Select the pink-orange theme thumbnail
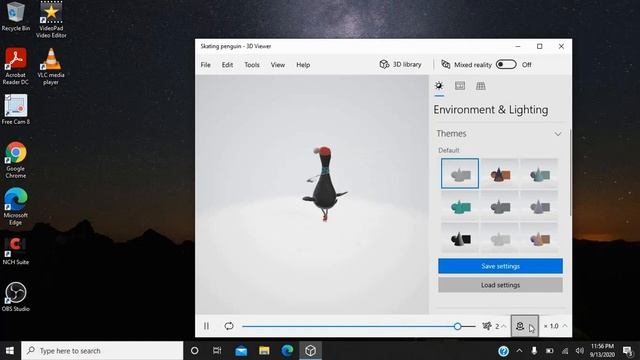640x360 pixels. pyautogui.click(x=539, y=238)
